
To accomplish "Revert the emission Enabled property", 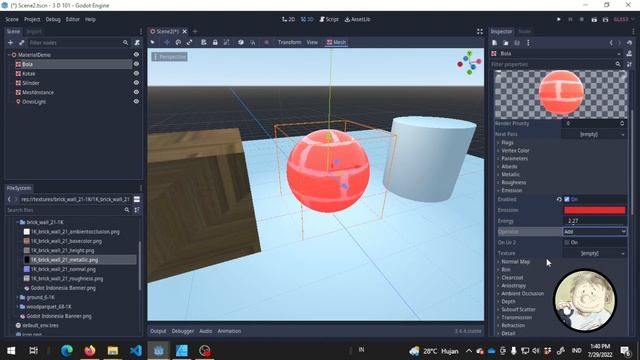I will tap(559, 199).
